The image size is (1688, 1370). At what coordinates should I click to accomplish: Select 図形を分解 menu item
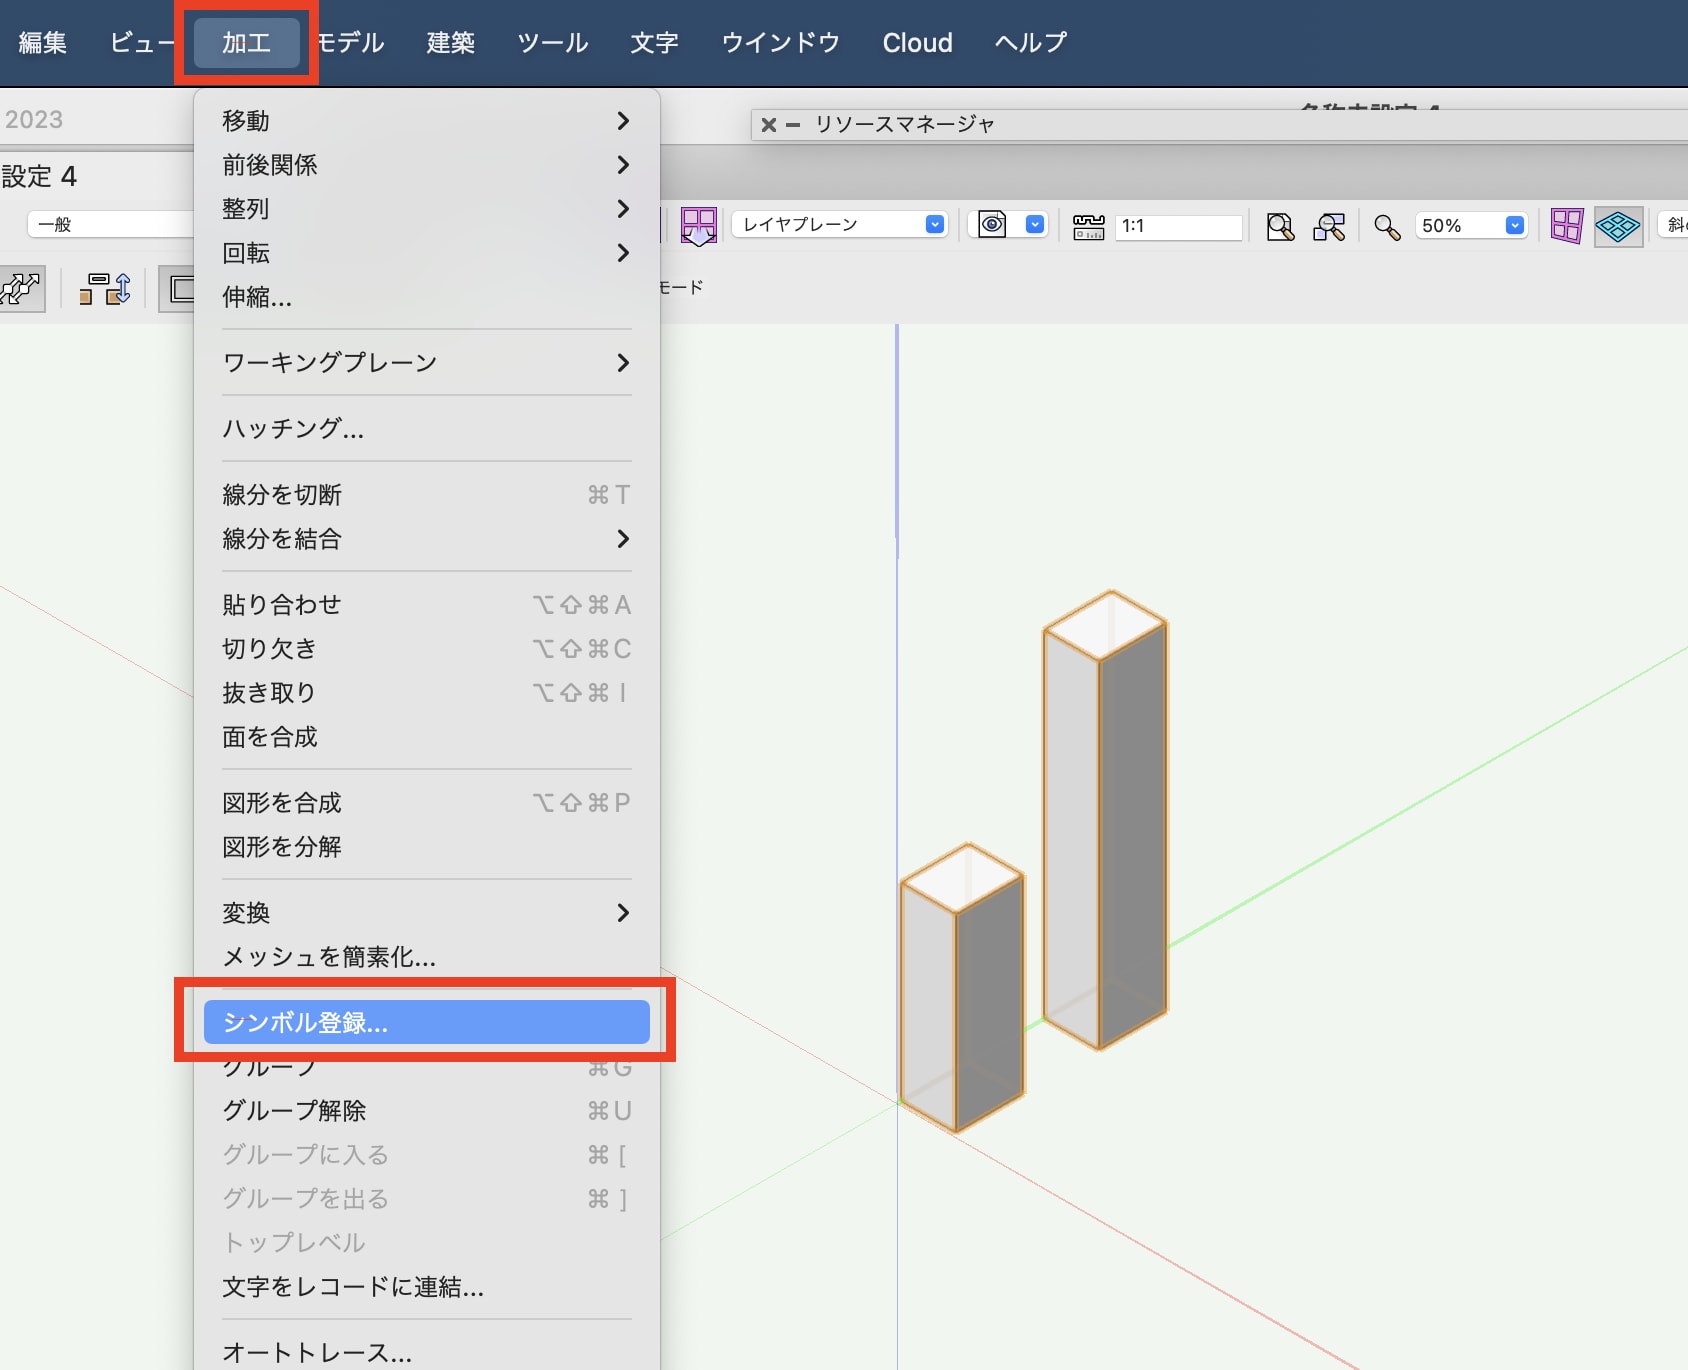[x=427, y=847]
